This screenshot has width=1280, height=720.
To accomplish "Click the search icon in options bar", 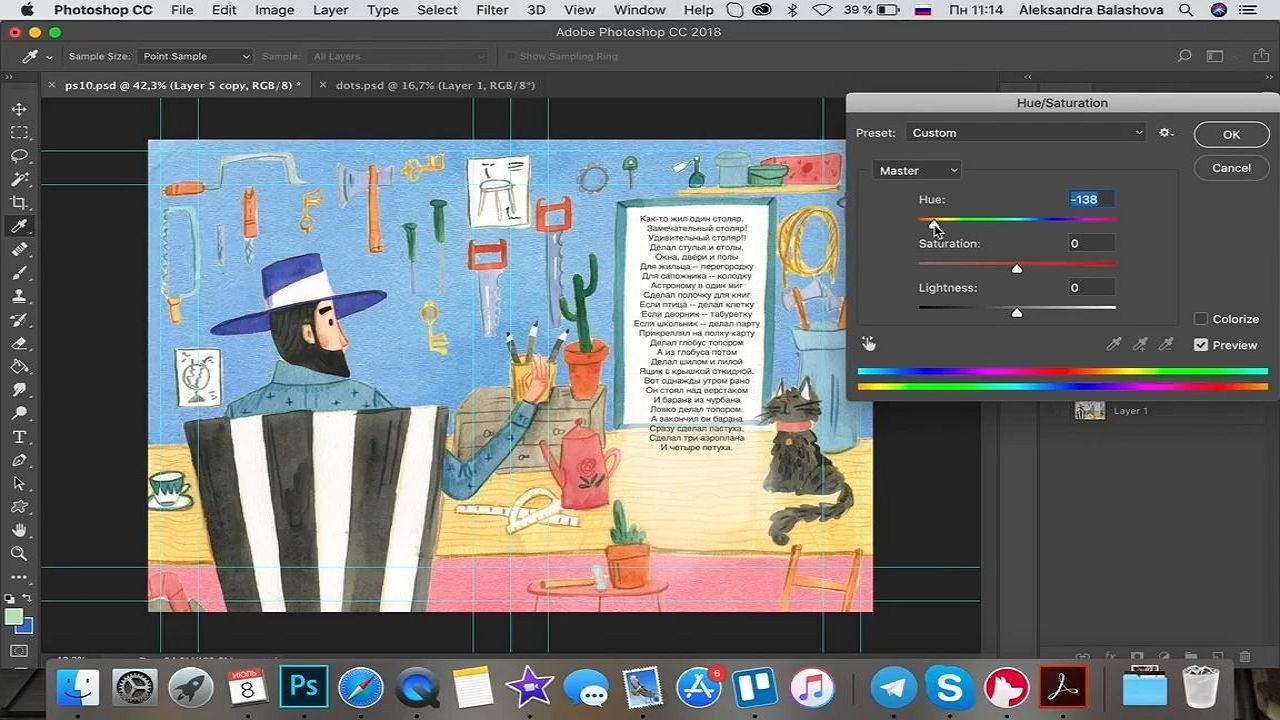I will [1184, 56].
